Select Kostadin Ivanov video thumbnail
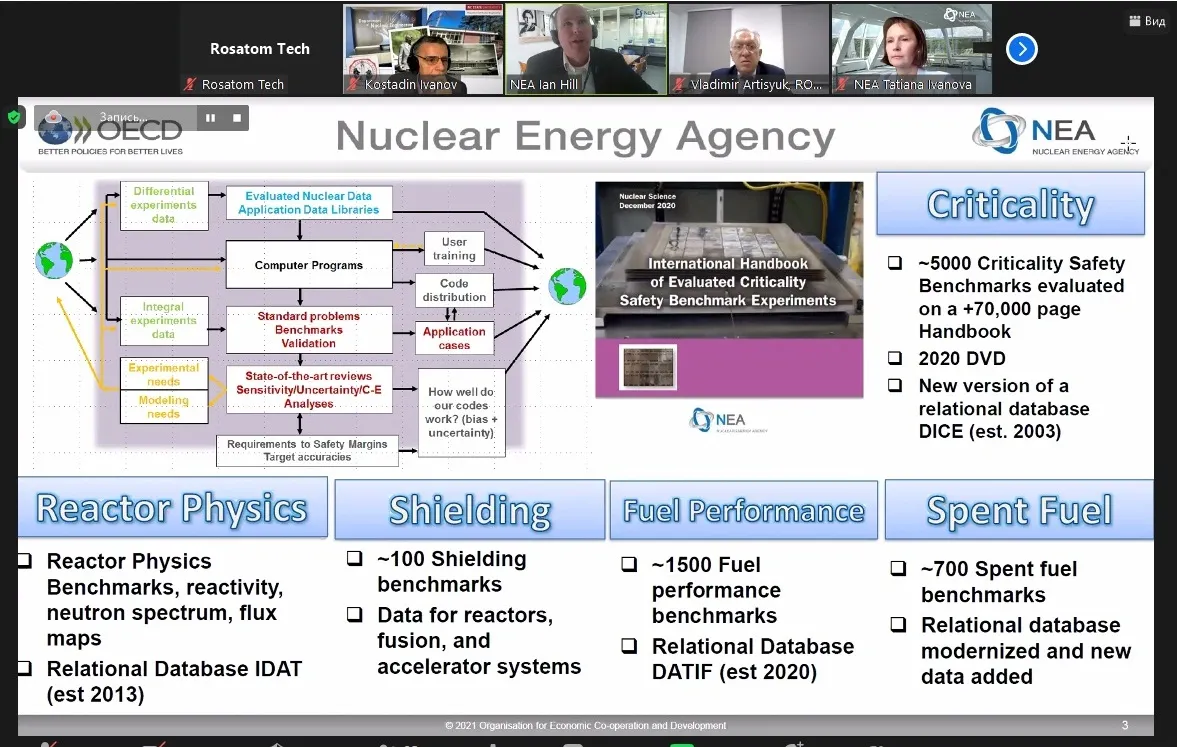This screenshot has width=1177, height=747. pyautogui.click(x=423, y=50)
